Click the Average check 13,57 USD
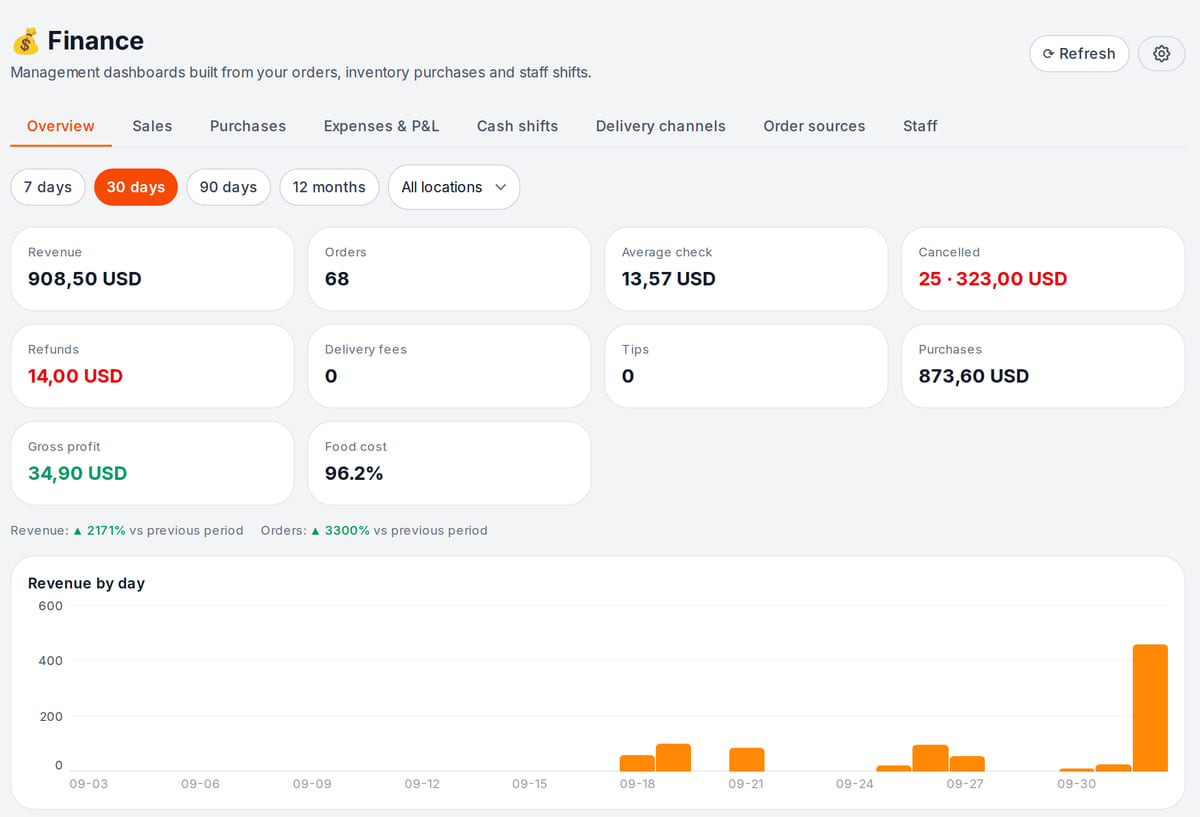Viewport: 1200px width, 817px height. [669, 279]
